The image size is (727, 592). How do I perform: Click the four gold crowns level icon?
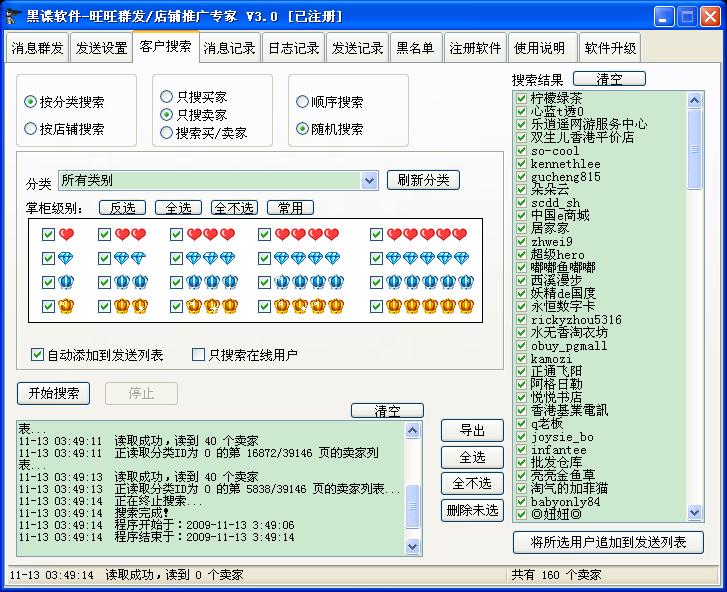tap(309, 306)
